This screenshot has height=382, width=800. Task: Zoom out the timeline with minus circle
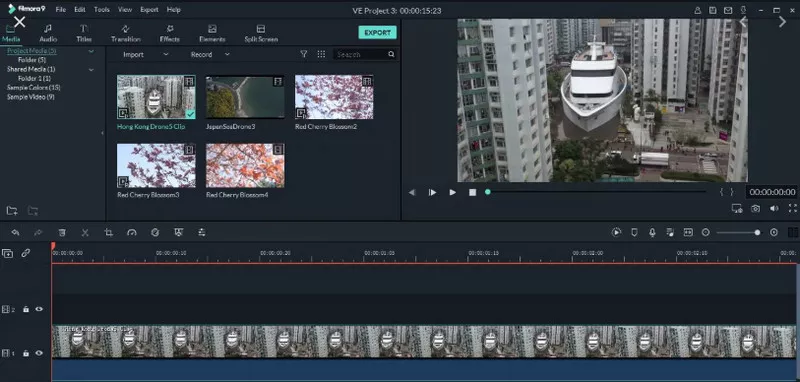point(706,233)
